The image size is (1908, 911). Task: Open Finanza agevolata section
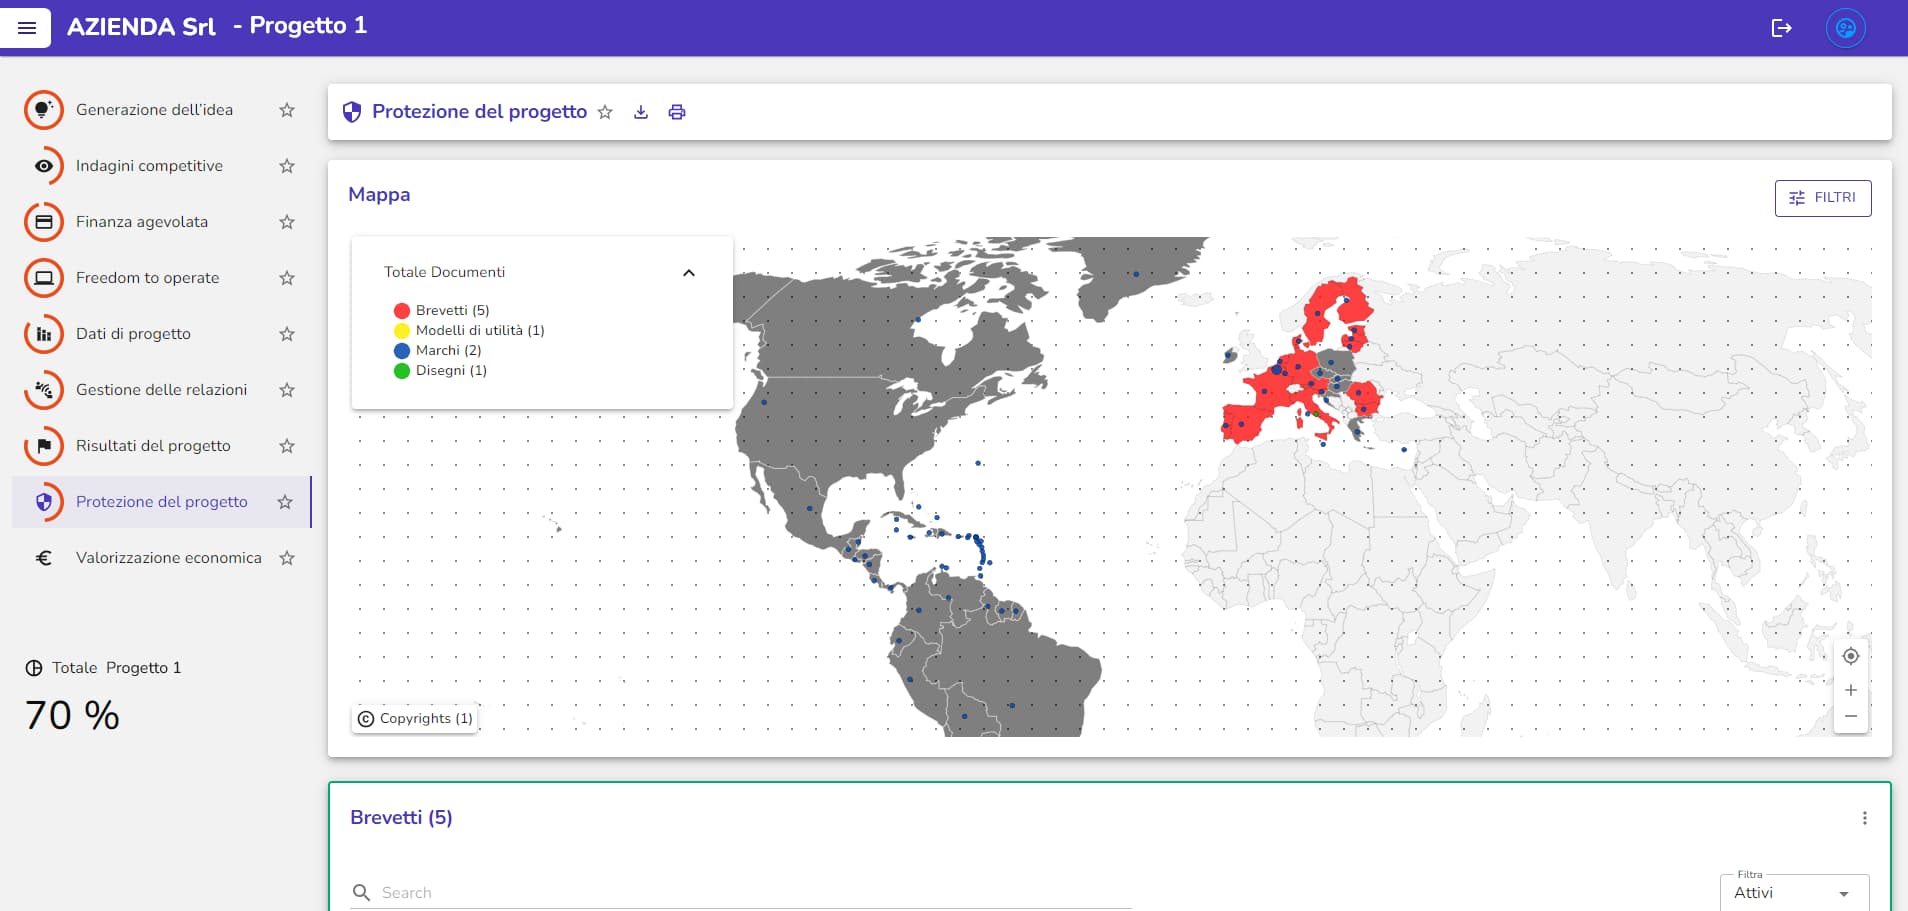(142, 222)
